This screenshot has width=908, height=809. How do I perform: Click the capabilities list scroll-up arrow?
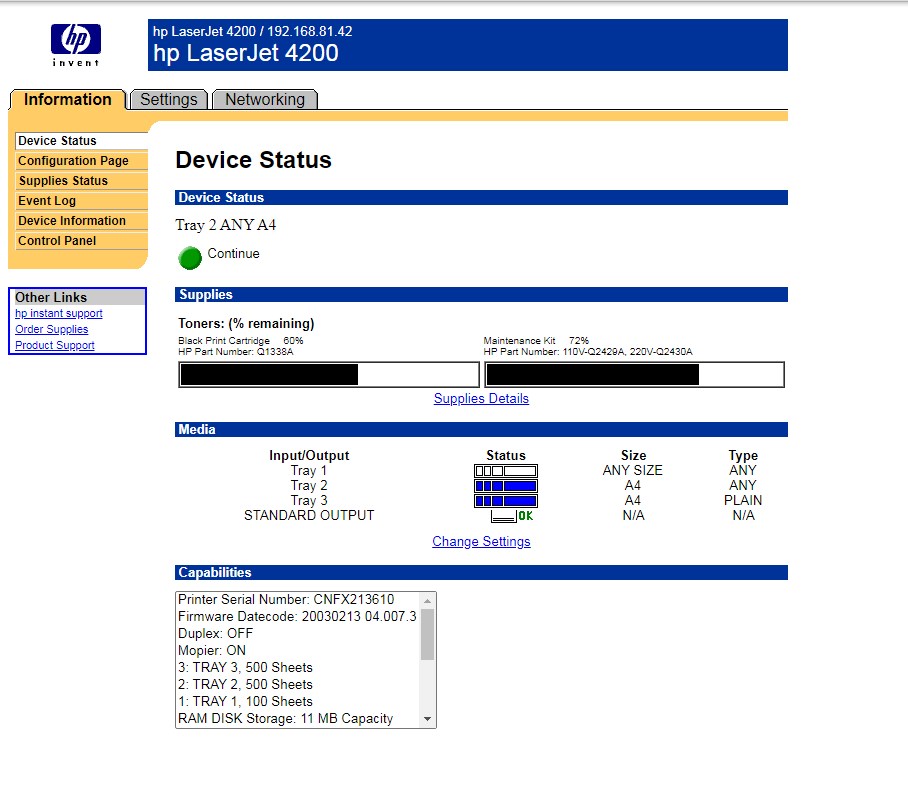(427, 601)
